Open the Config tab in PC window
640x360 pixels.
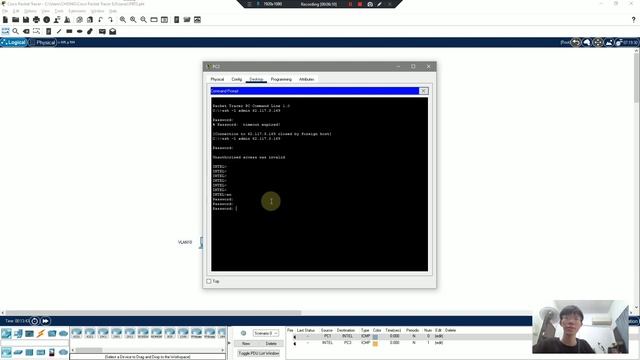pos(237,79)
